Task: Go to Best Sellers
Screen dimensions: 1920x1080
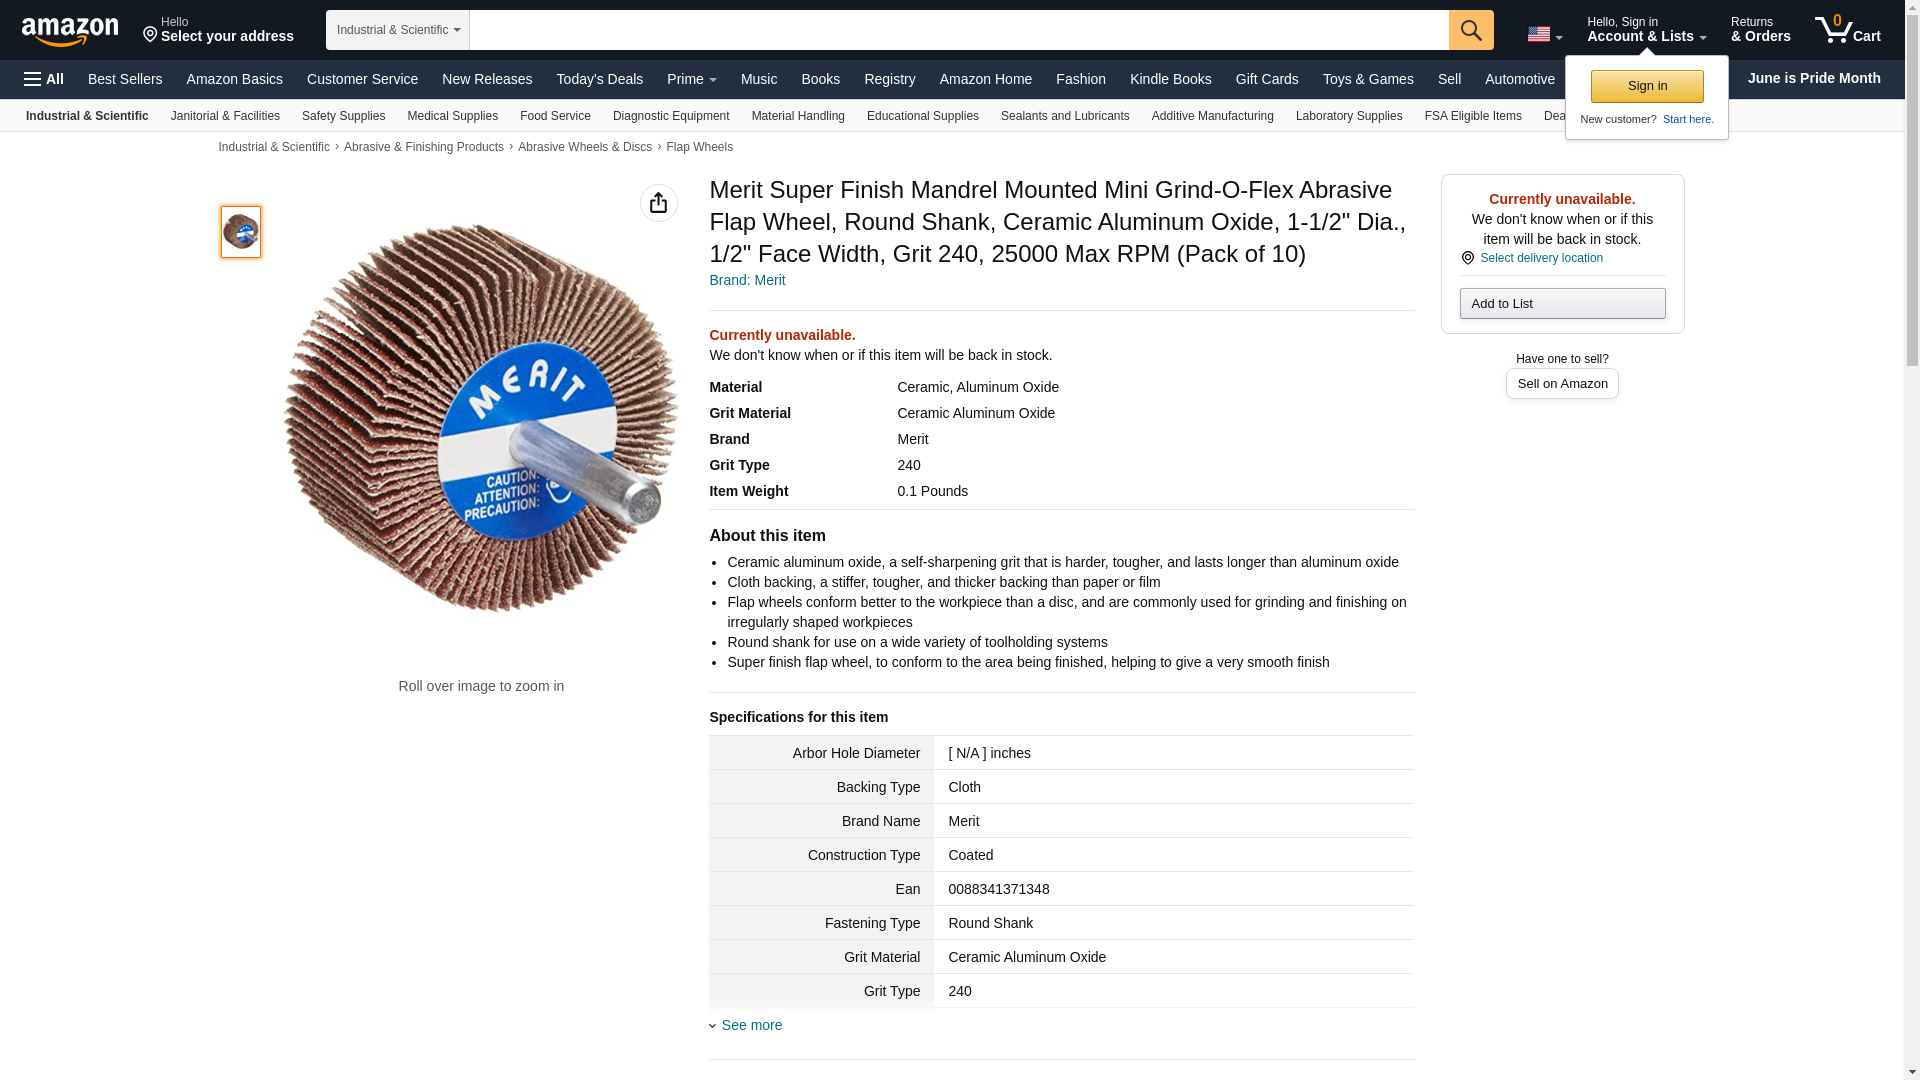Action: (125, 79)
